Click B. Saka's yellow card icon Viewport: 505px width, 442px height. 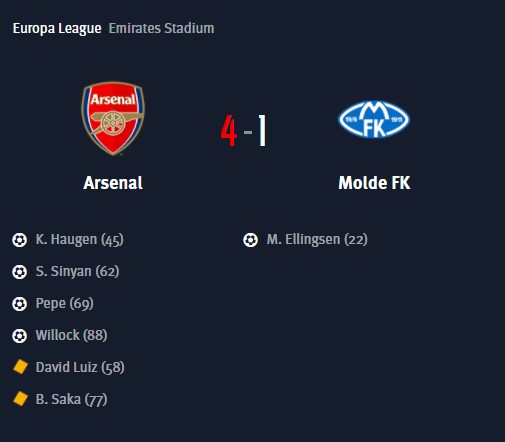(20, 399)
